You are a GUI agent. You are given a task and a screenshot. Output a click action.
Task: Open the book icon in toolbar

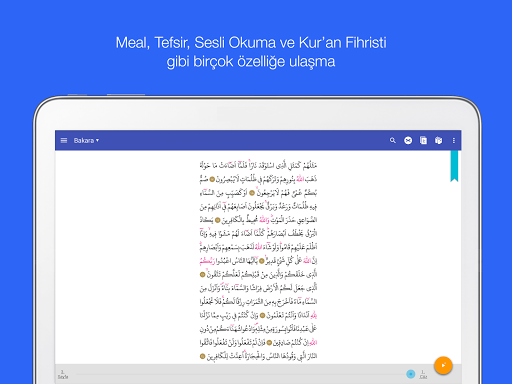(x=438, y=140)
